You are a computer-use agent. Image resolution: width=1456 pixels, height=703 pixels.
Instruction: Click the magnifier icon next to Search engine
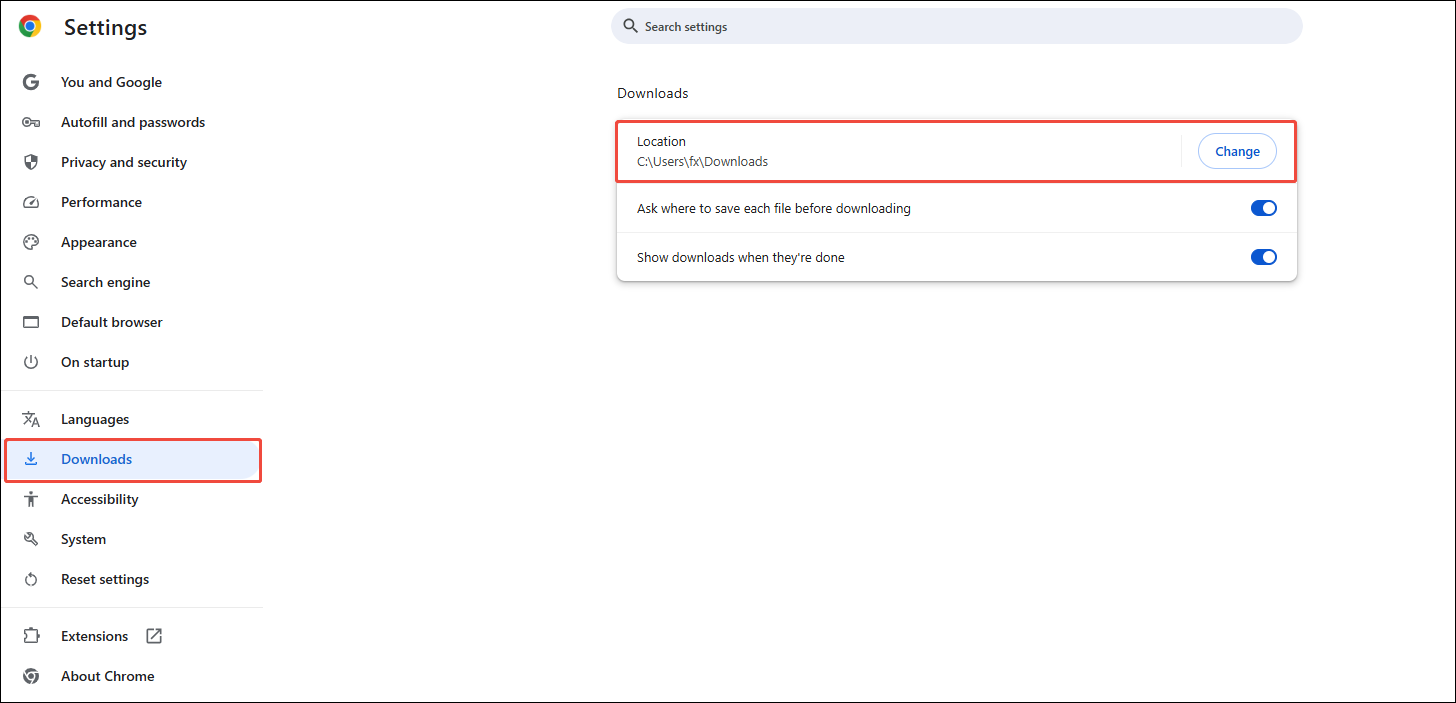31,282
